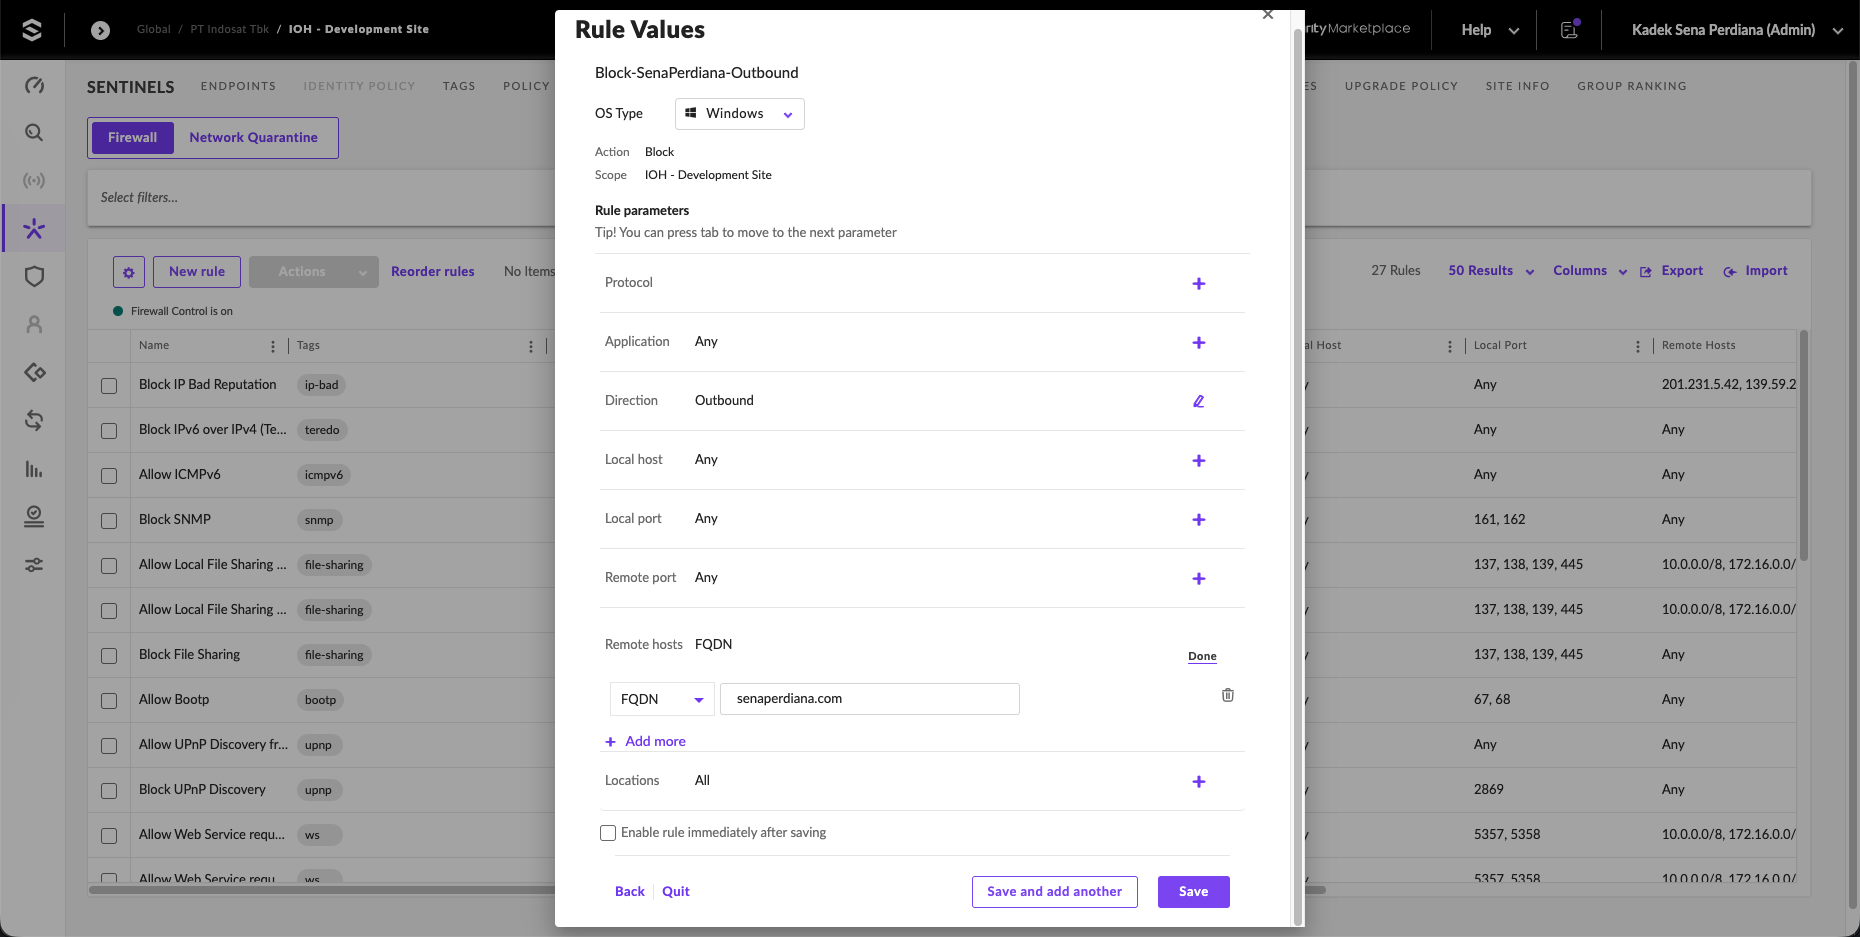Click the Add more link
This screenshot has height=937, width=1860.
pyautogui.click(x=646, y=742)
